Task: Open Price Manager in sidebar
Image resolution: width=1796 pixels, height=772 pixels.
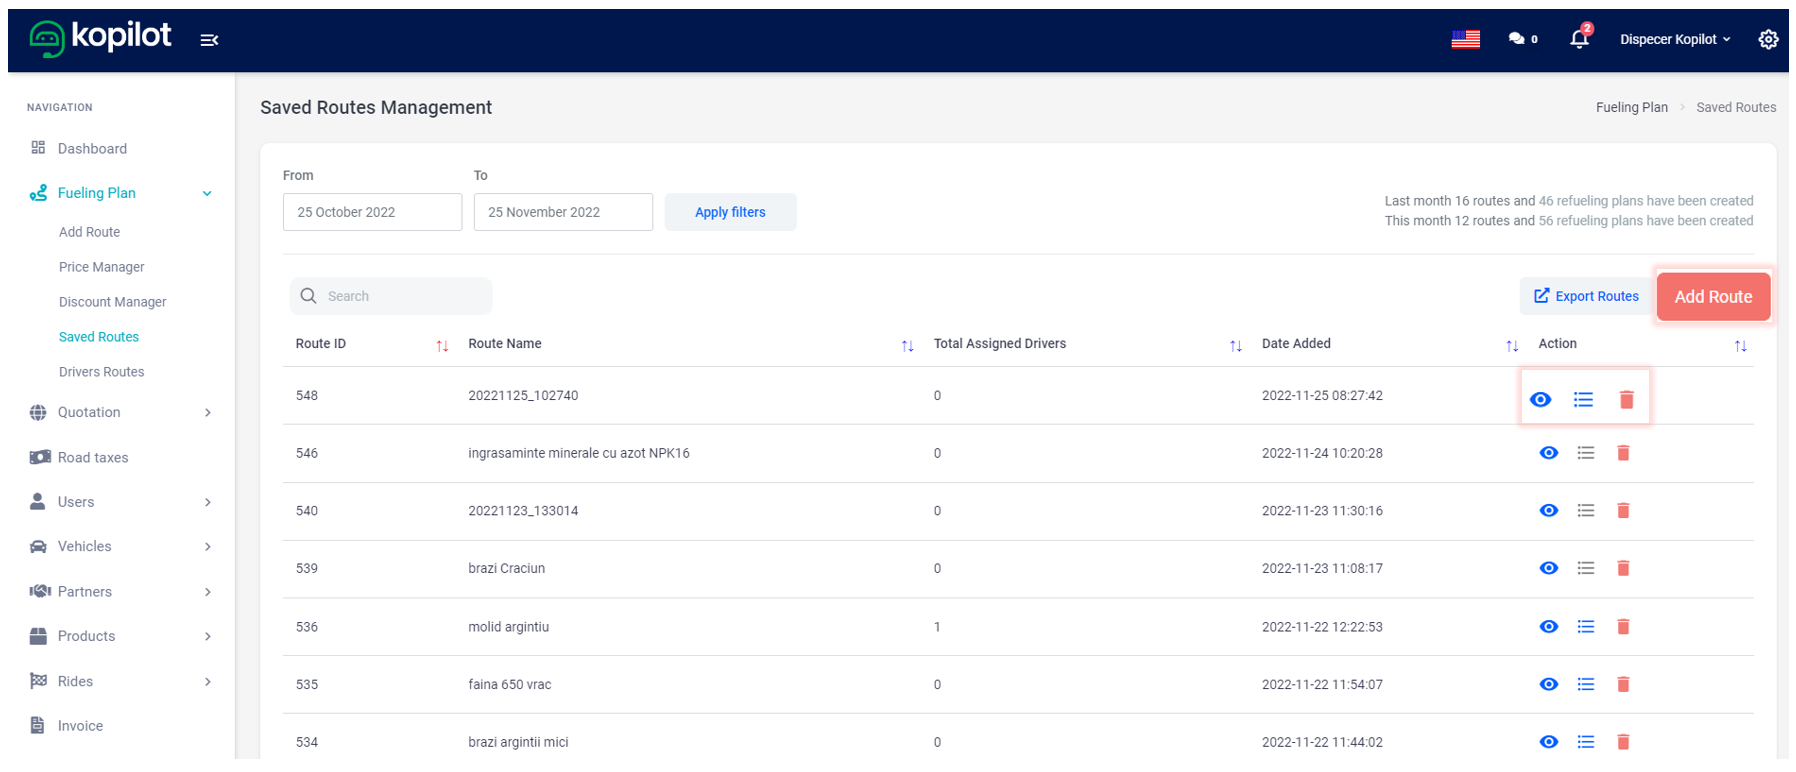Action: tap(101, 267)
